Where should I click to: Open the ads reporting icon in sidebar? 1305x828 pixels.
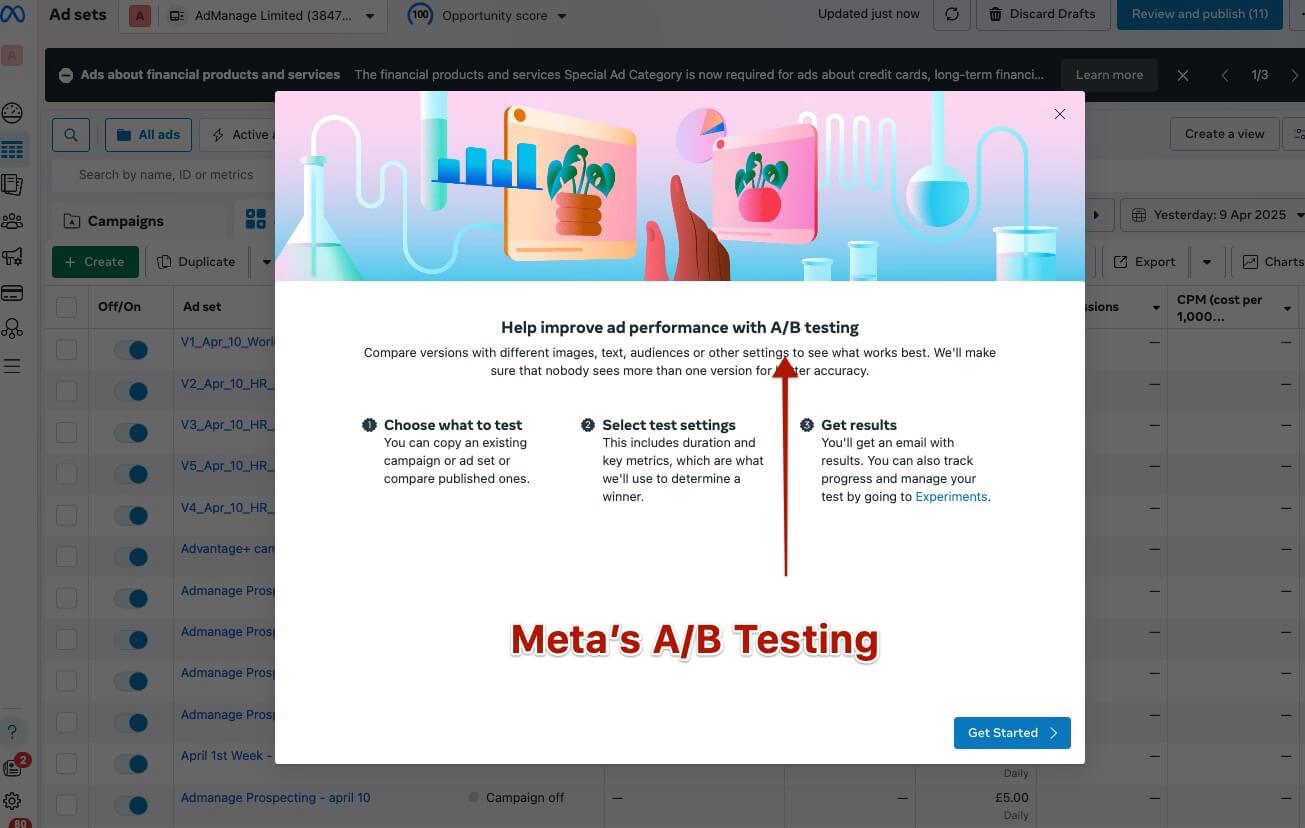[12, 185]
